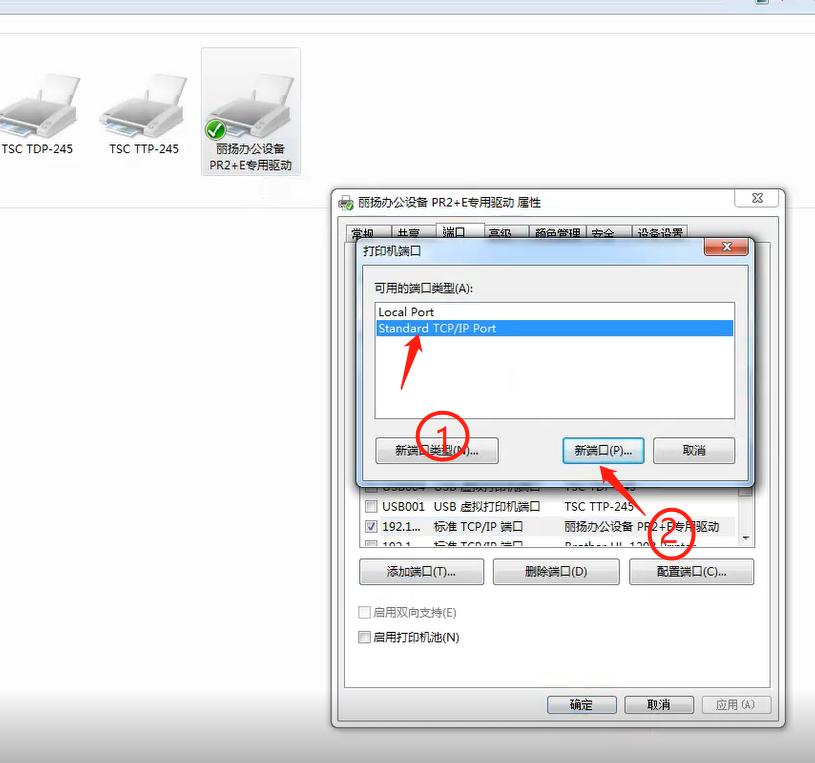This screenshot has width=815, height=763.
Task: Check the USB001 port checkbox
Action: tap(371, 506)
